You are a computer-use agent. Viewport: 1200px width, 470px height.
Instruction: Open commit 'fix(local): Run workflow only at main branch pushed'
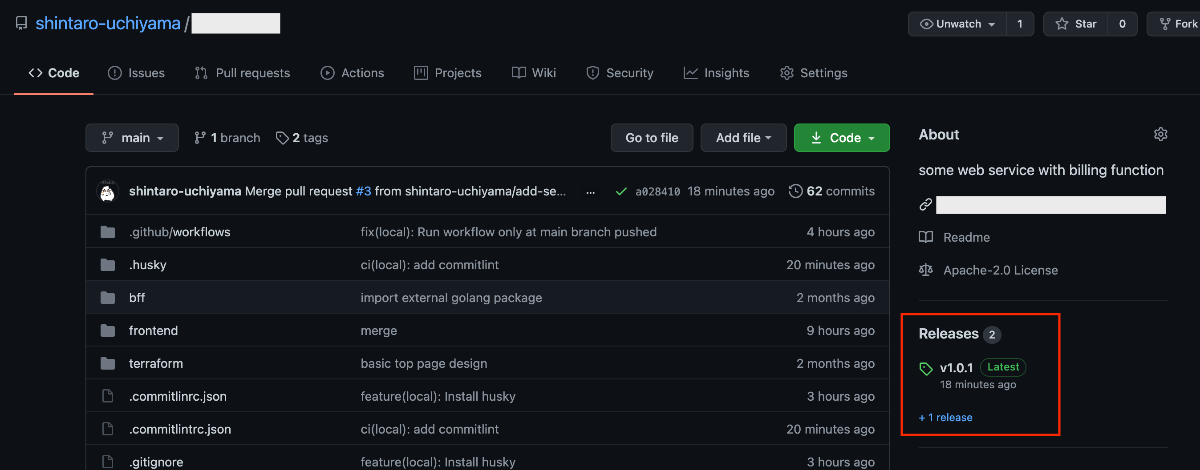pyautogui.click(x=509, y=232)
